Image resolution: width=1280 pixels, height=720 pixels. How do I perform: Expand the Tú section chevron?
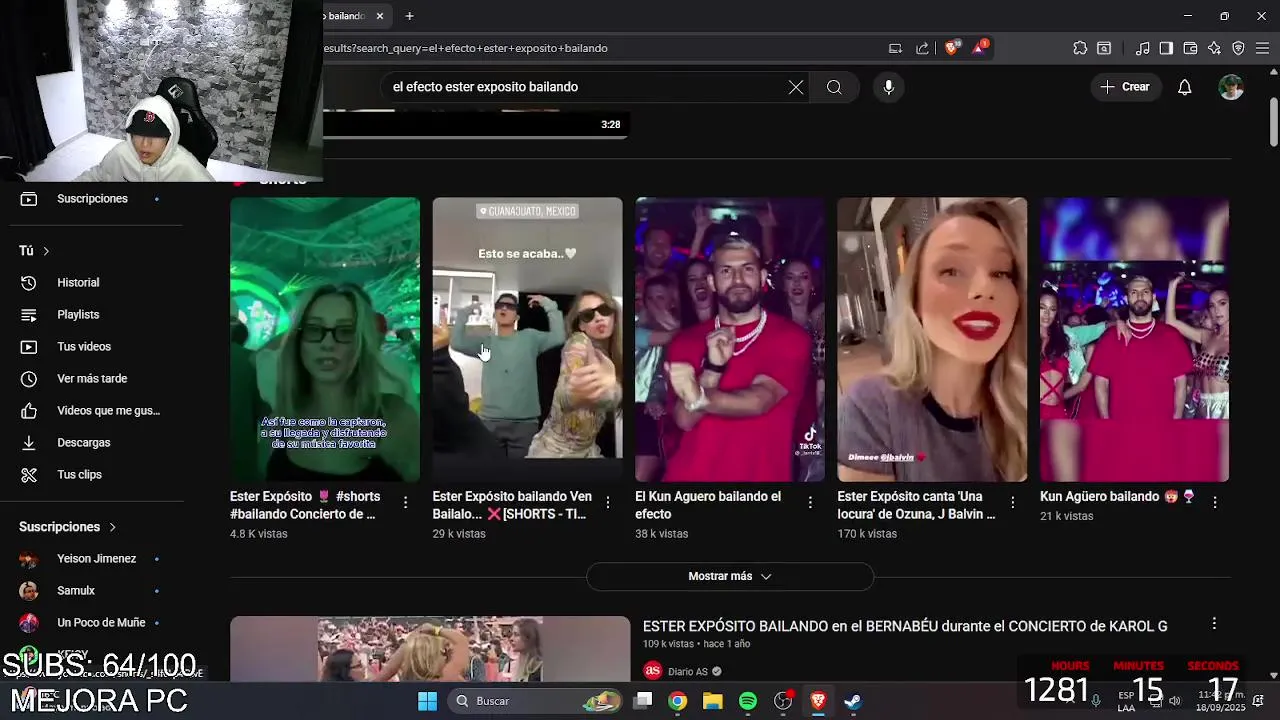[x=46, y=251]
